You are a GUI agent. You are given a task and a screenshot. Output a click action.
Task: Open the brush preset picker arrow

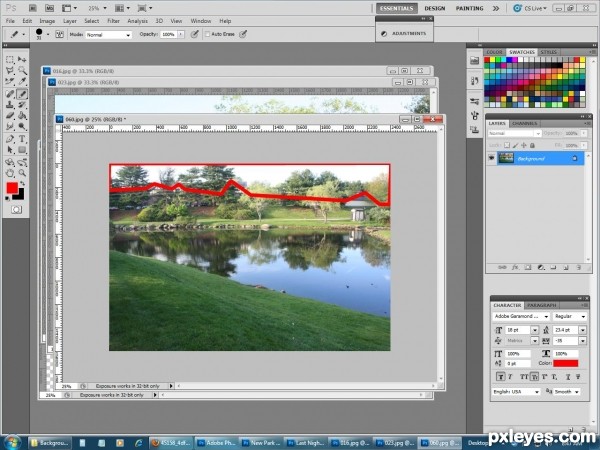(48, 34)
